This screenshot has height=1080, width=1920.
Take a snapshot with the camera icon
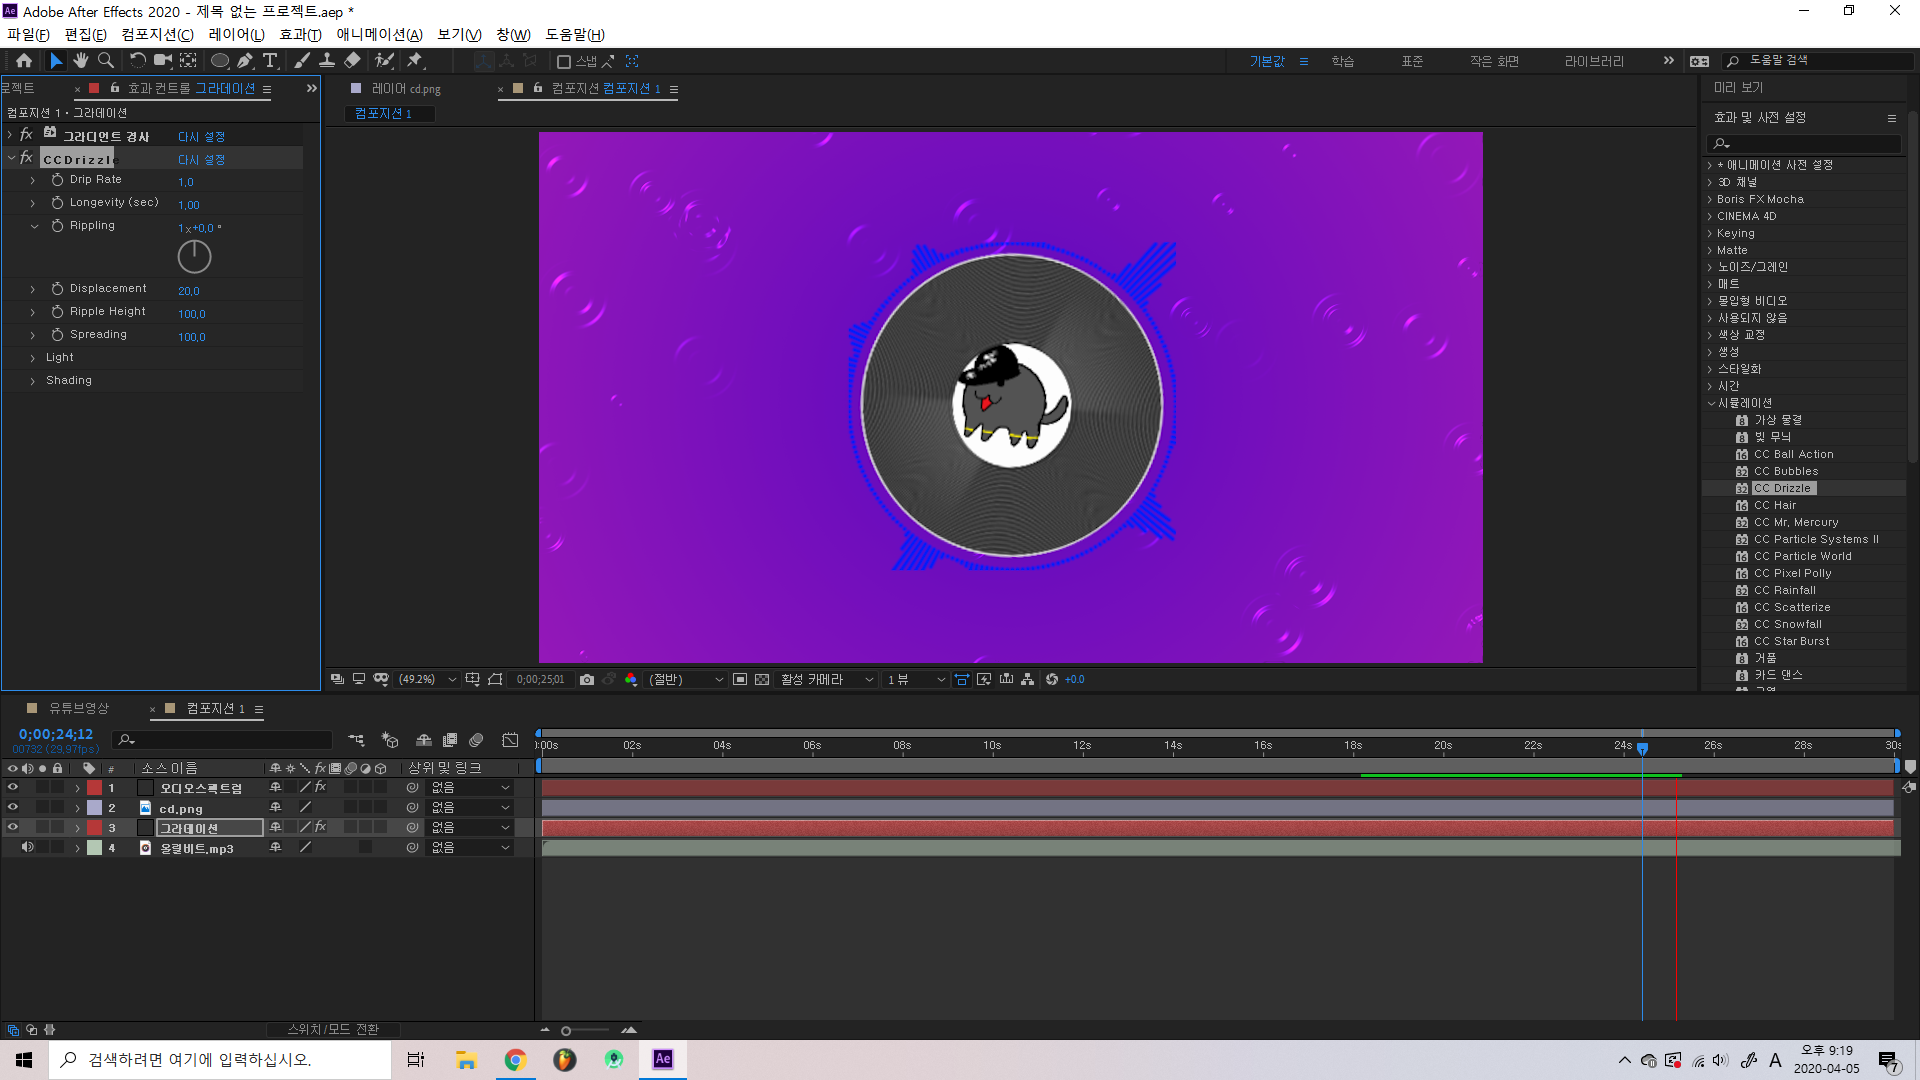click(587, 680)
